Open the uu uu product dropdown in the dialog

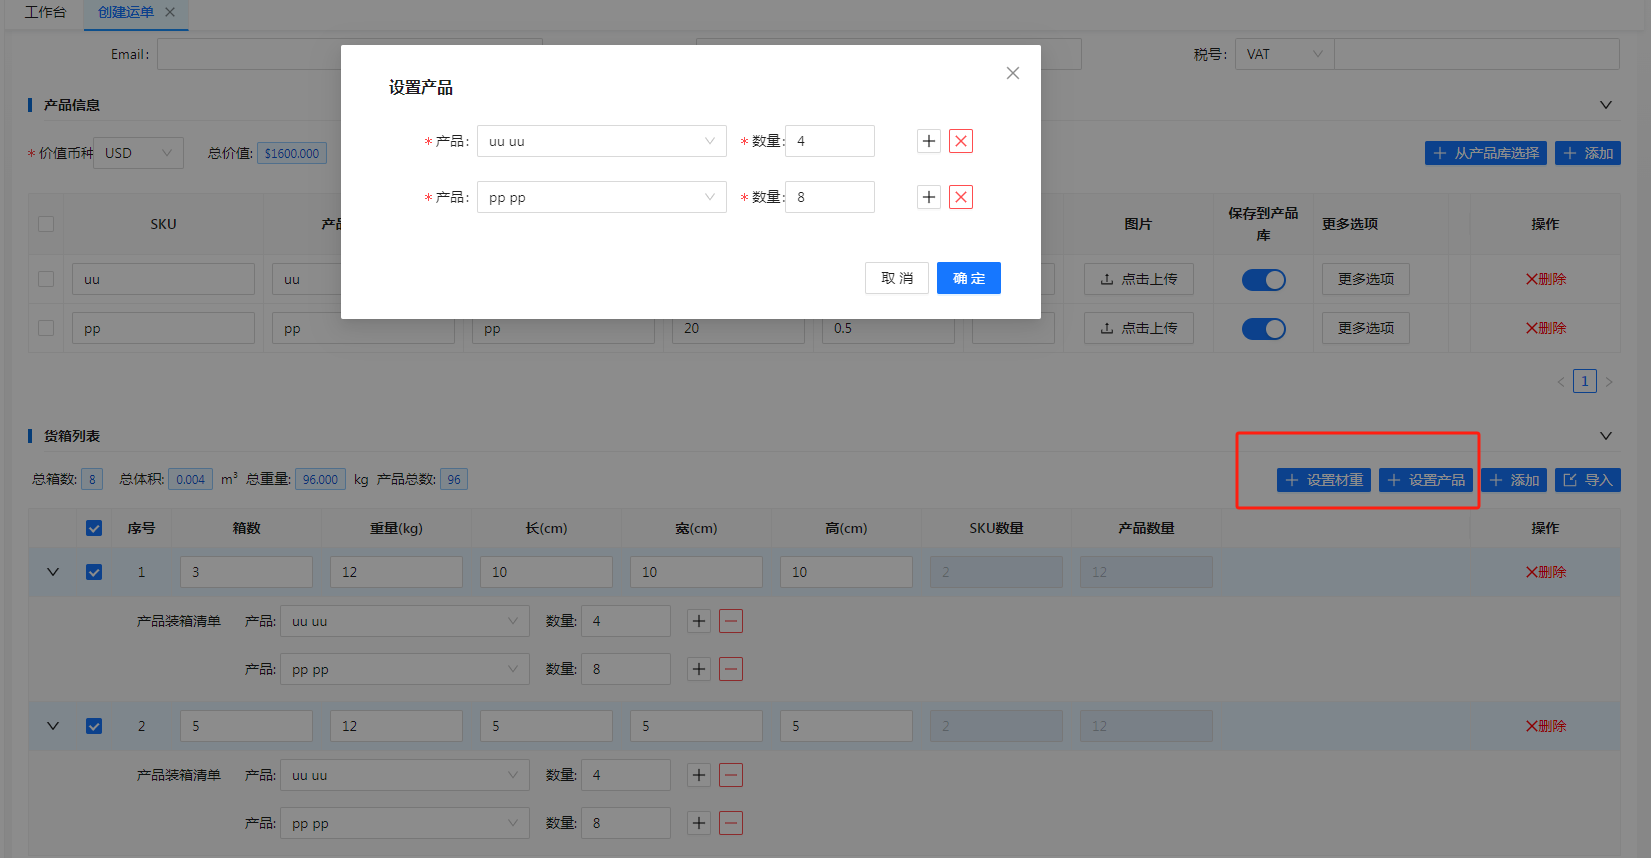[x=601, y=141]
